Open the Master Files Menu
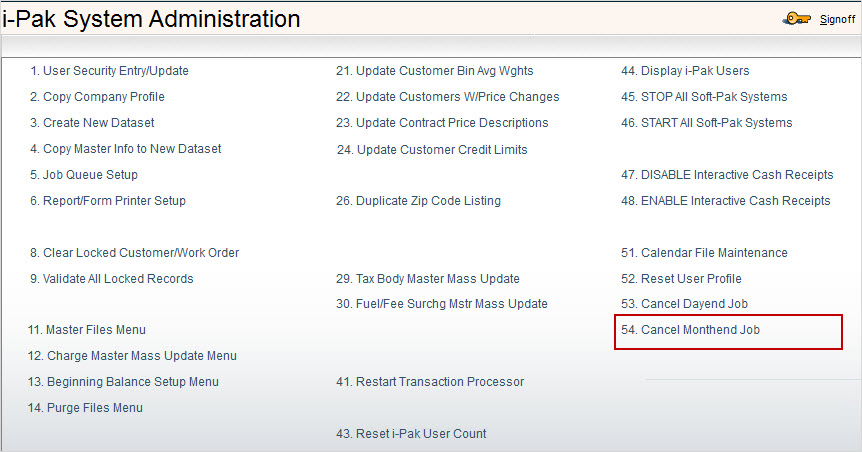 [x=87, y=330]
